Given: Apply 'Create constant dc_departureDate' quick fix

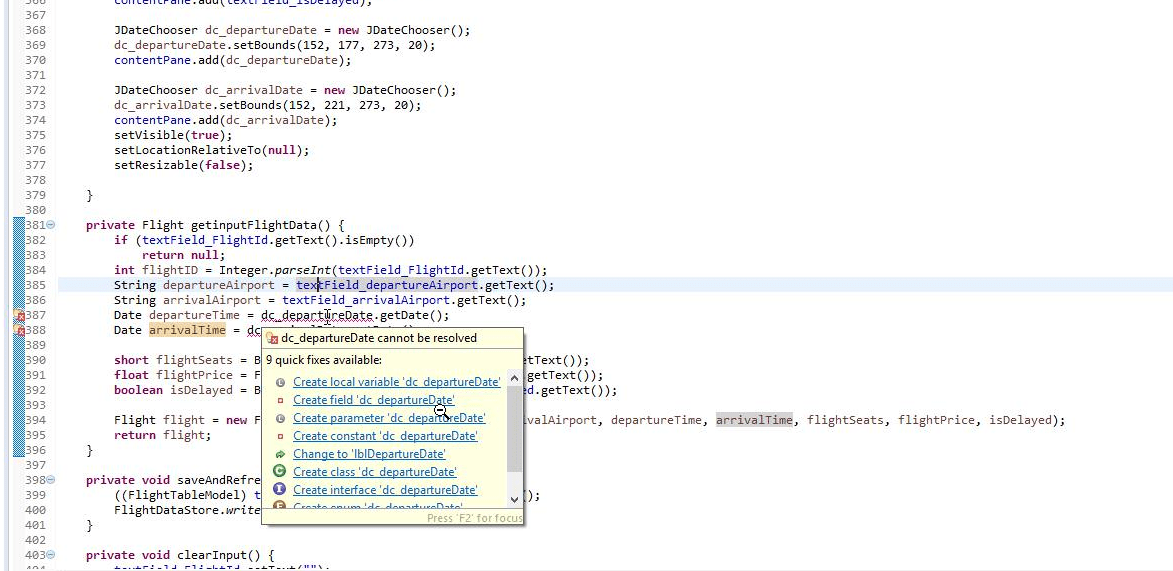Looking at the screenshot, I should 385,436.
